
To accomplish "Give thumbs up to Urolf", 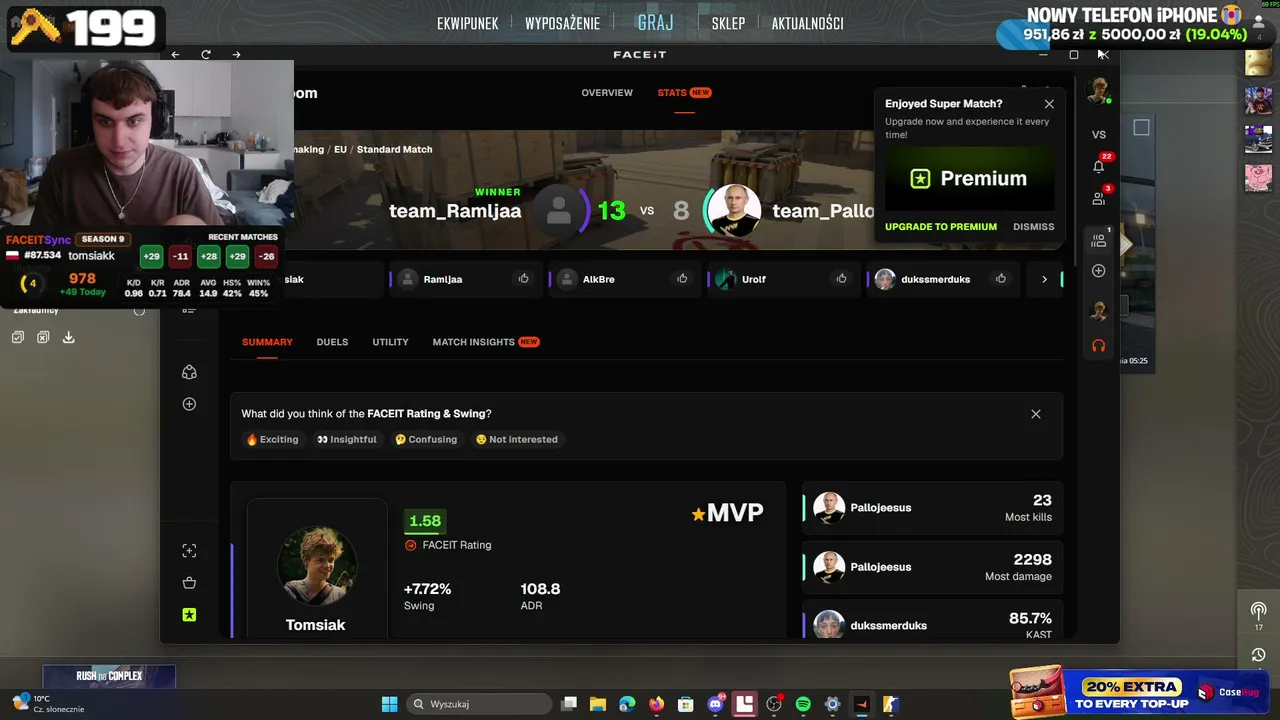I will pos(841,279).
